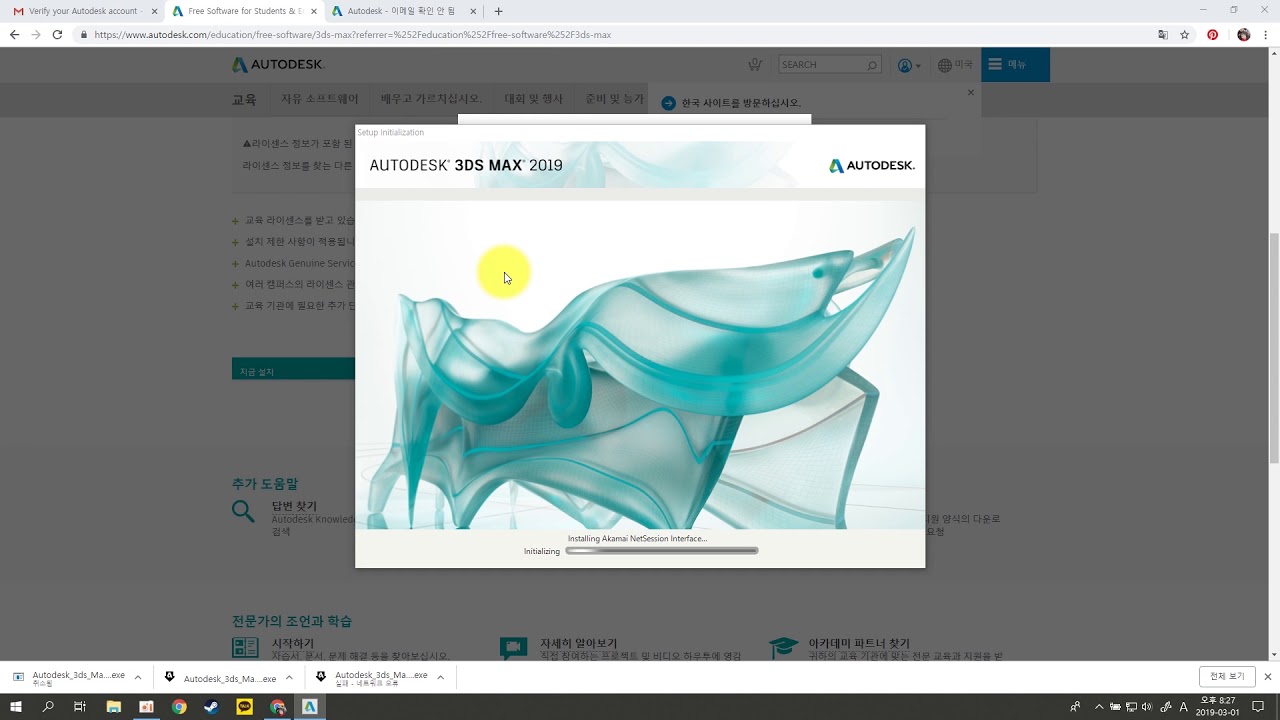Image resolution: width=1280 pixels, height=720 pixels.
Task: Open Windows taskbar search
Action: (48, 706)
